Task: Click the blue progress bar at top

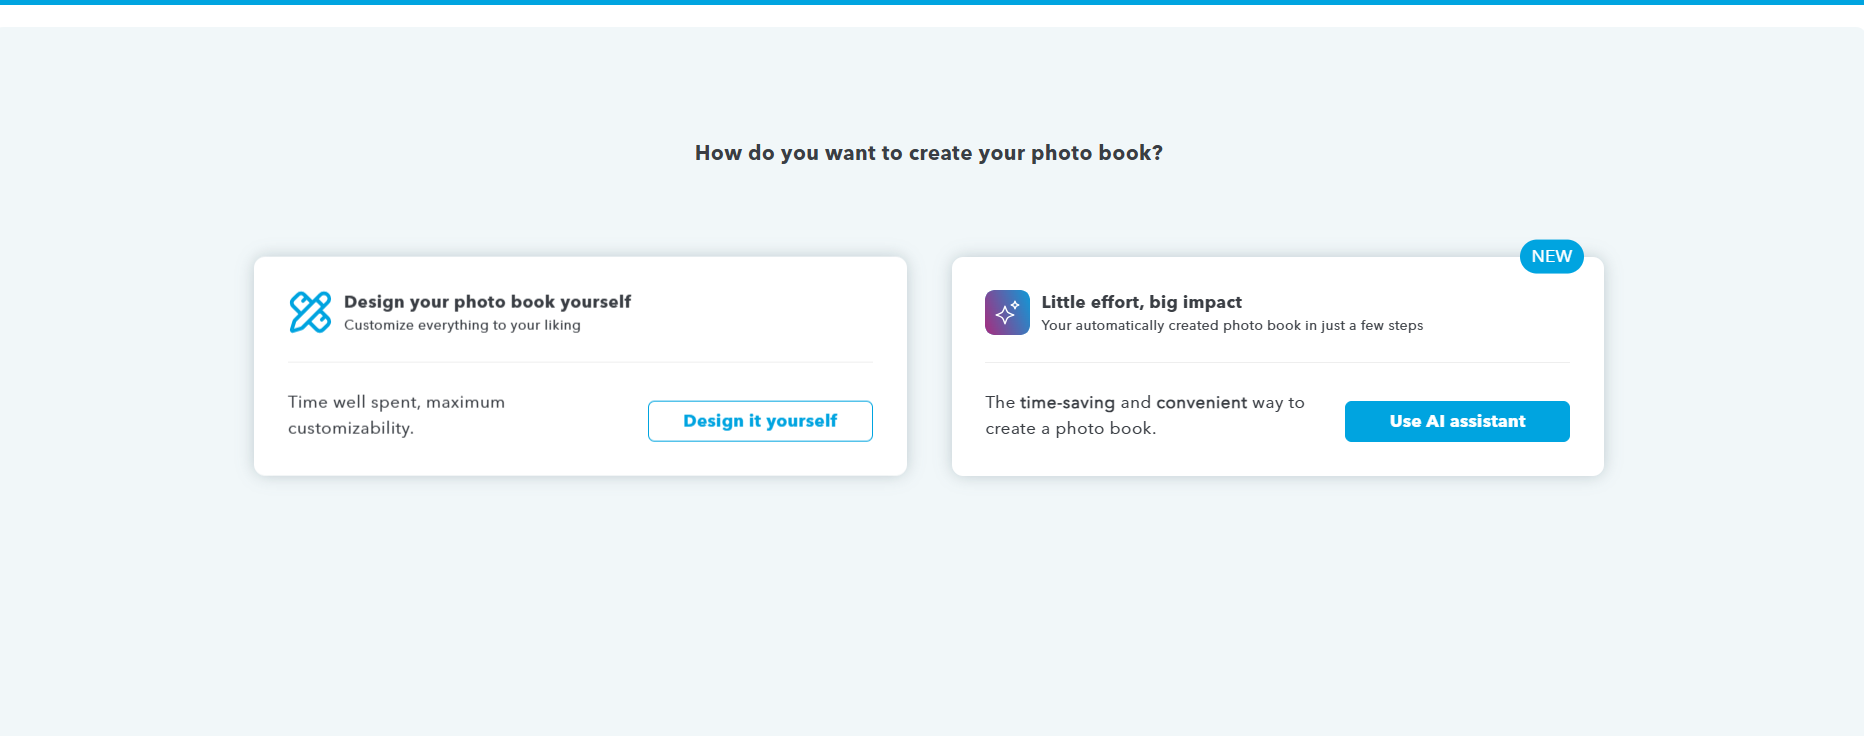Action: (x=932, y=2)
